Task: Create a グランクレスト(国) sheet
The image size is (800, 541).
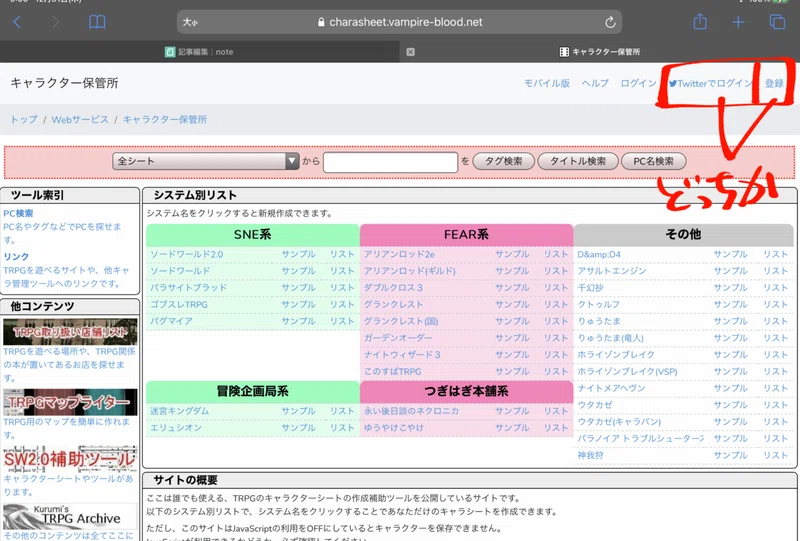Action: [x=401, y=321]
